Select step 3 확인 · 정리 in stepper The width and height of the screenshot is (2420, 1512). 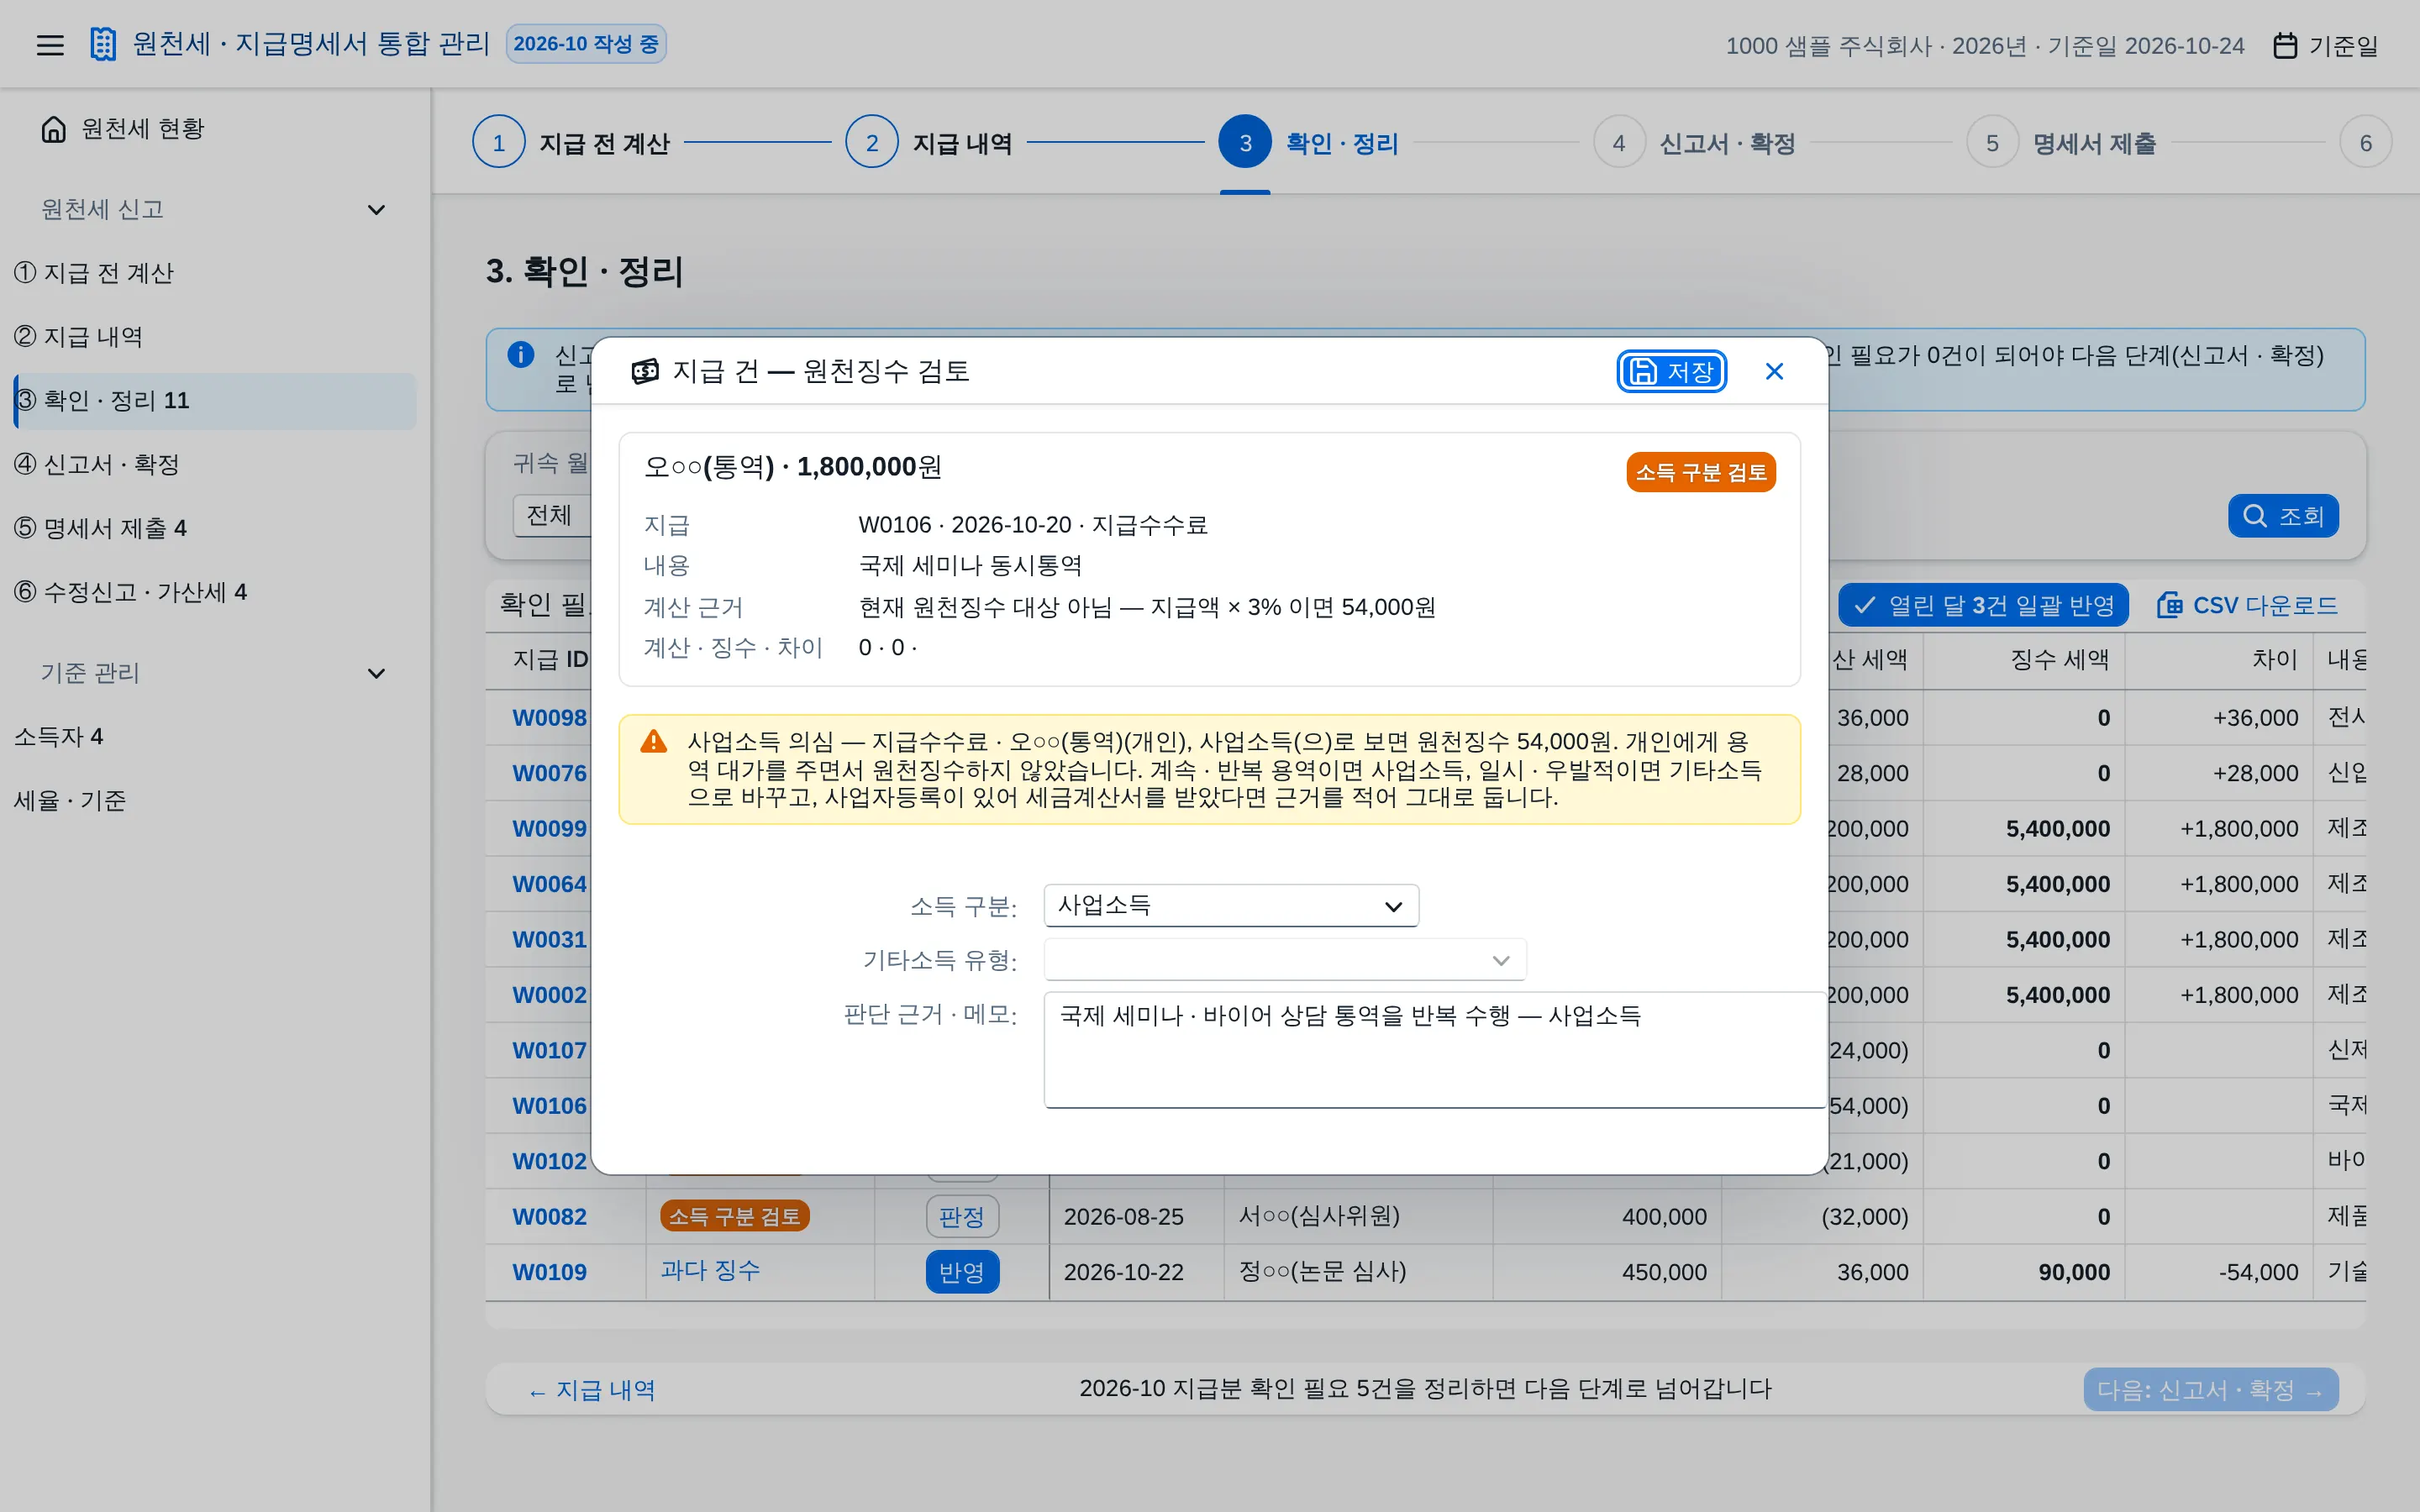coord(1308,143)
